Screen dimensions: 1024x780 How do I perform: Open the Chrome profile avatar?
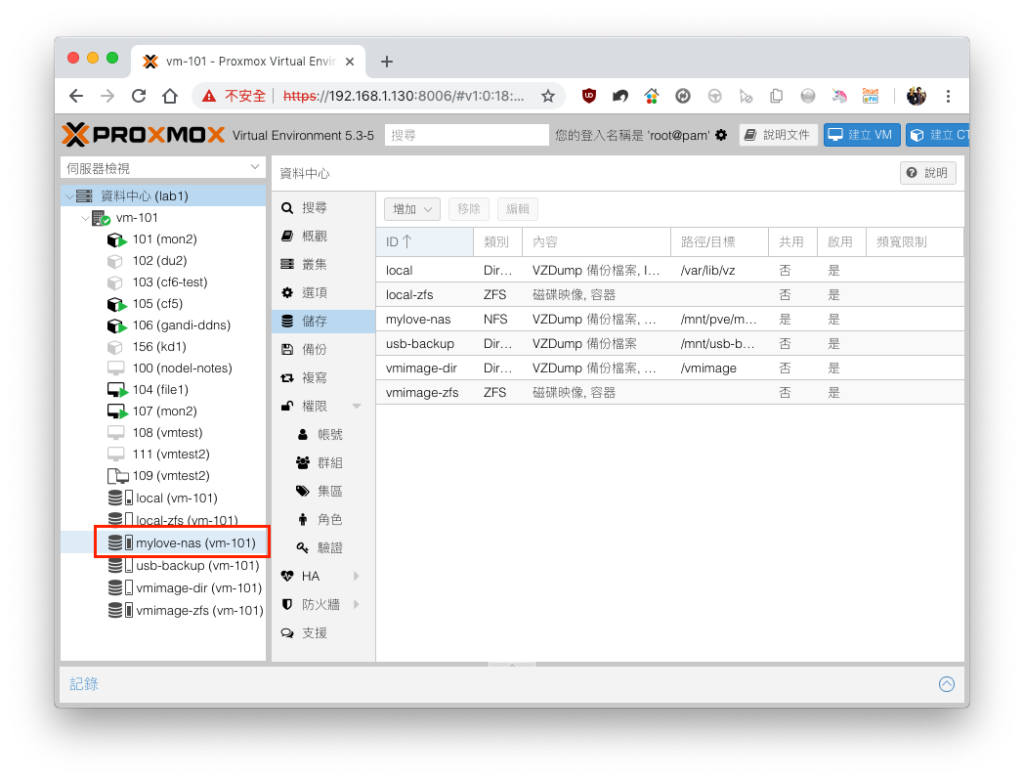916,96
